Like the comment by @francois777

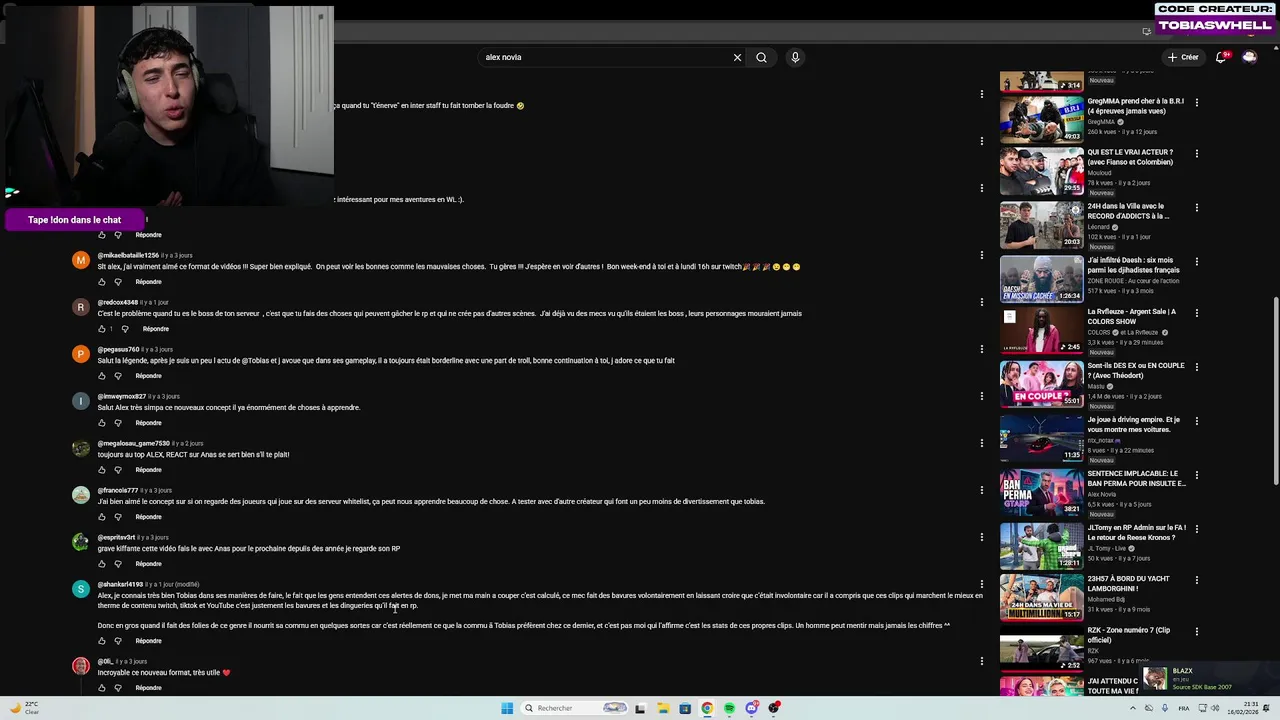pyautogui.click(x=101, y=517)
